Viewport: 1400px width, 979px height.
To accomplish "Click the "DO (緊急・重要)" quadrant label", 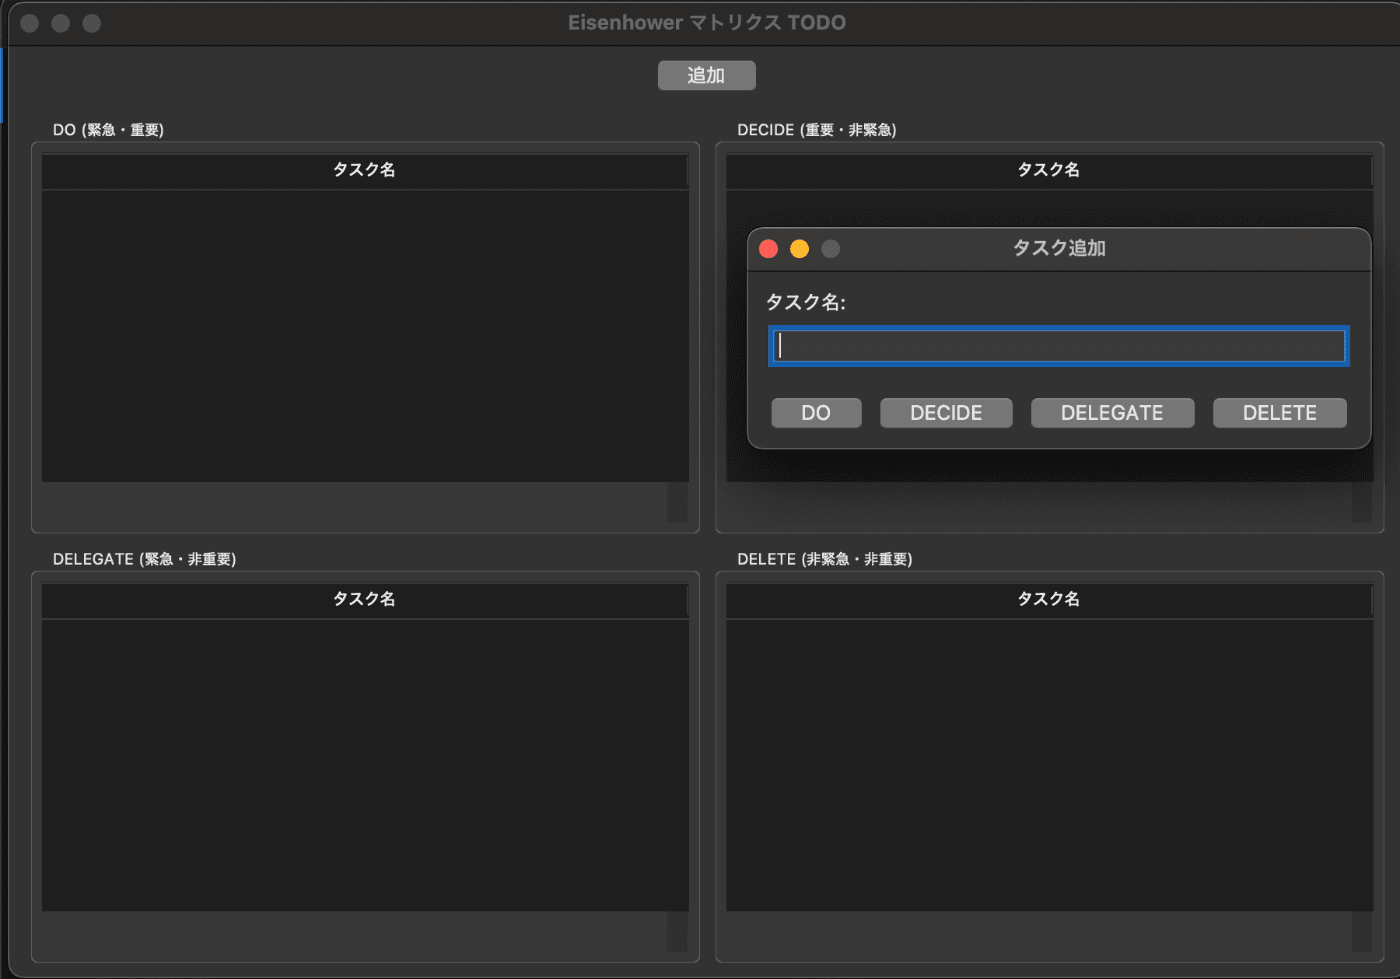I will (108, 130).
